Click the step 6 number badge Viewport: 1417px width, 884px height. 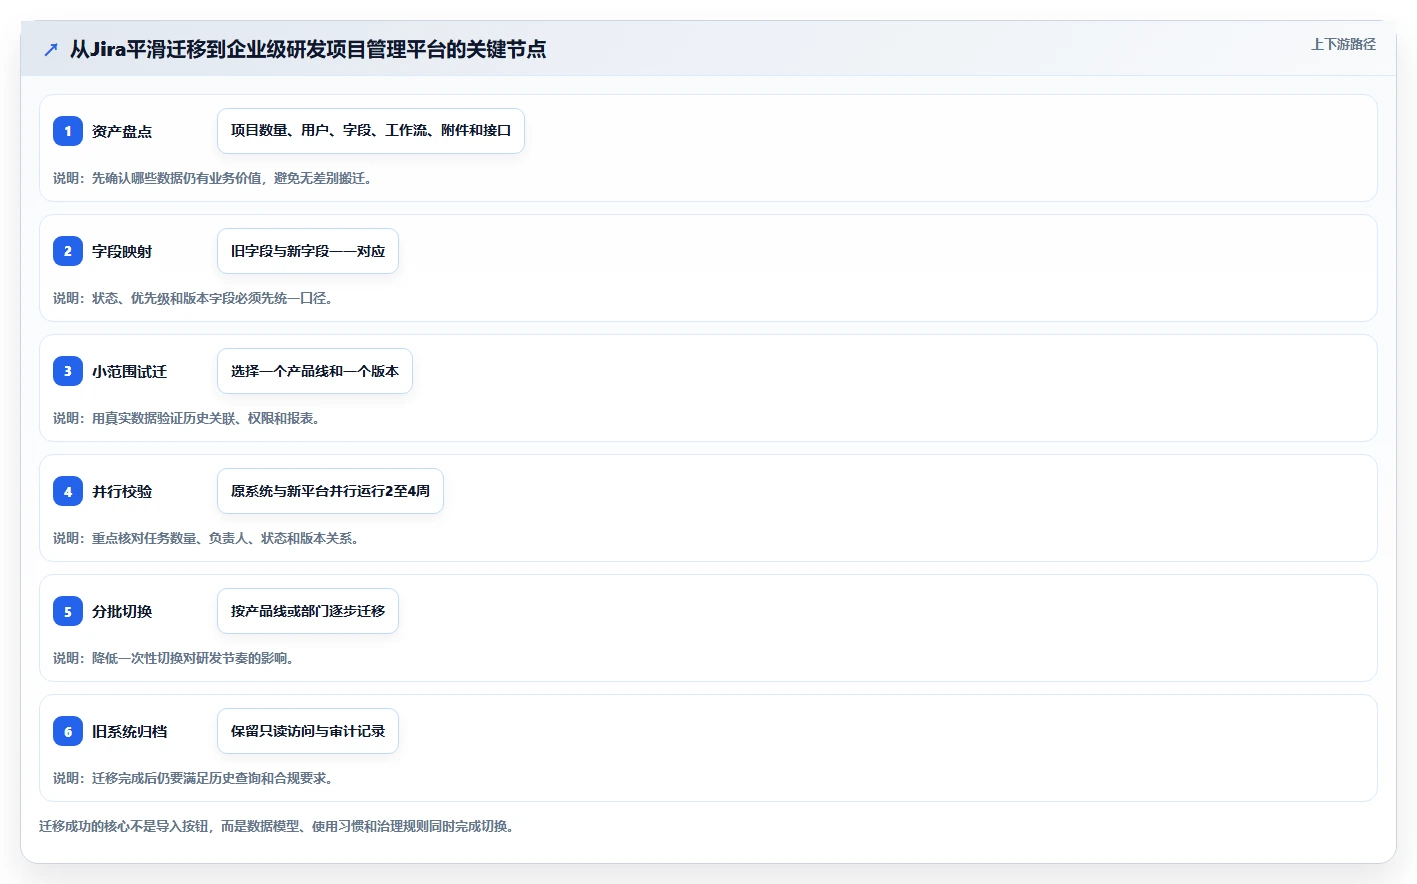[x=68, y=731]
